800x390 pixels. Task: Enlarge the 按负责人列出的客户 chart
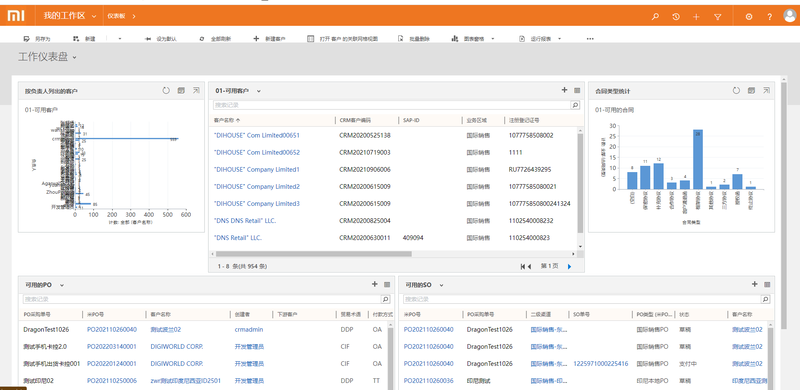coord(196,91)
